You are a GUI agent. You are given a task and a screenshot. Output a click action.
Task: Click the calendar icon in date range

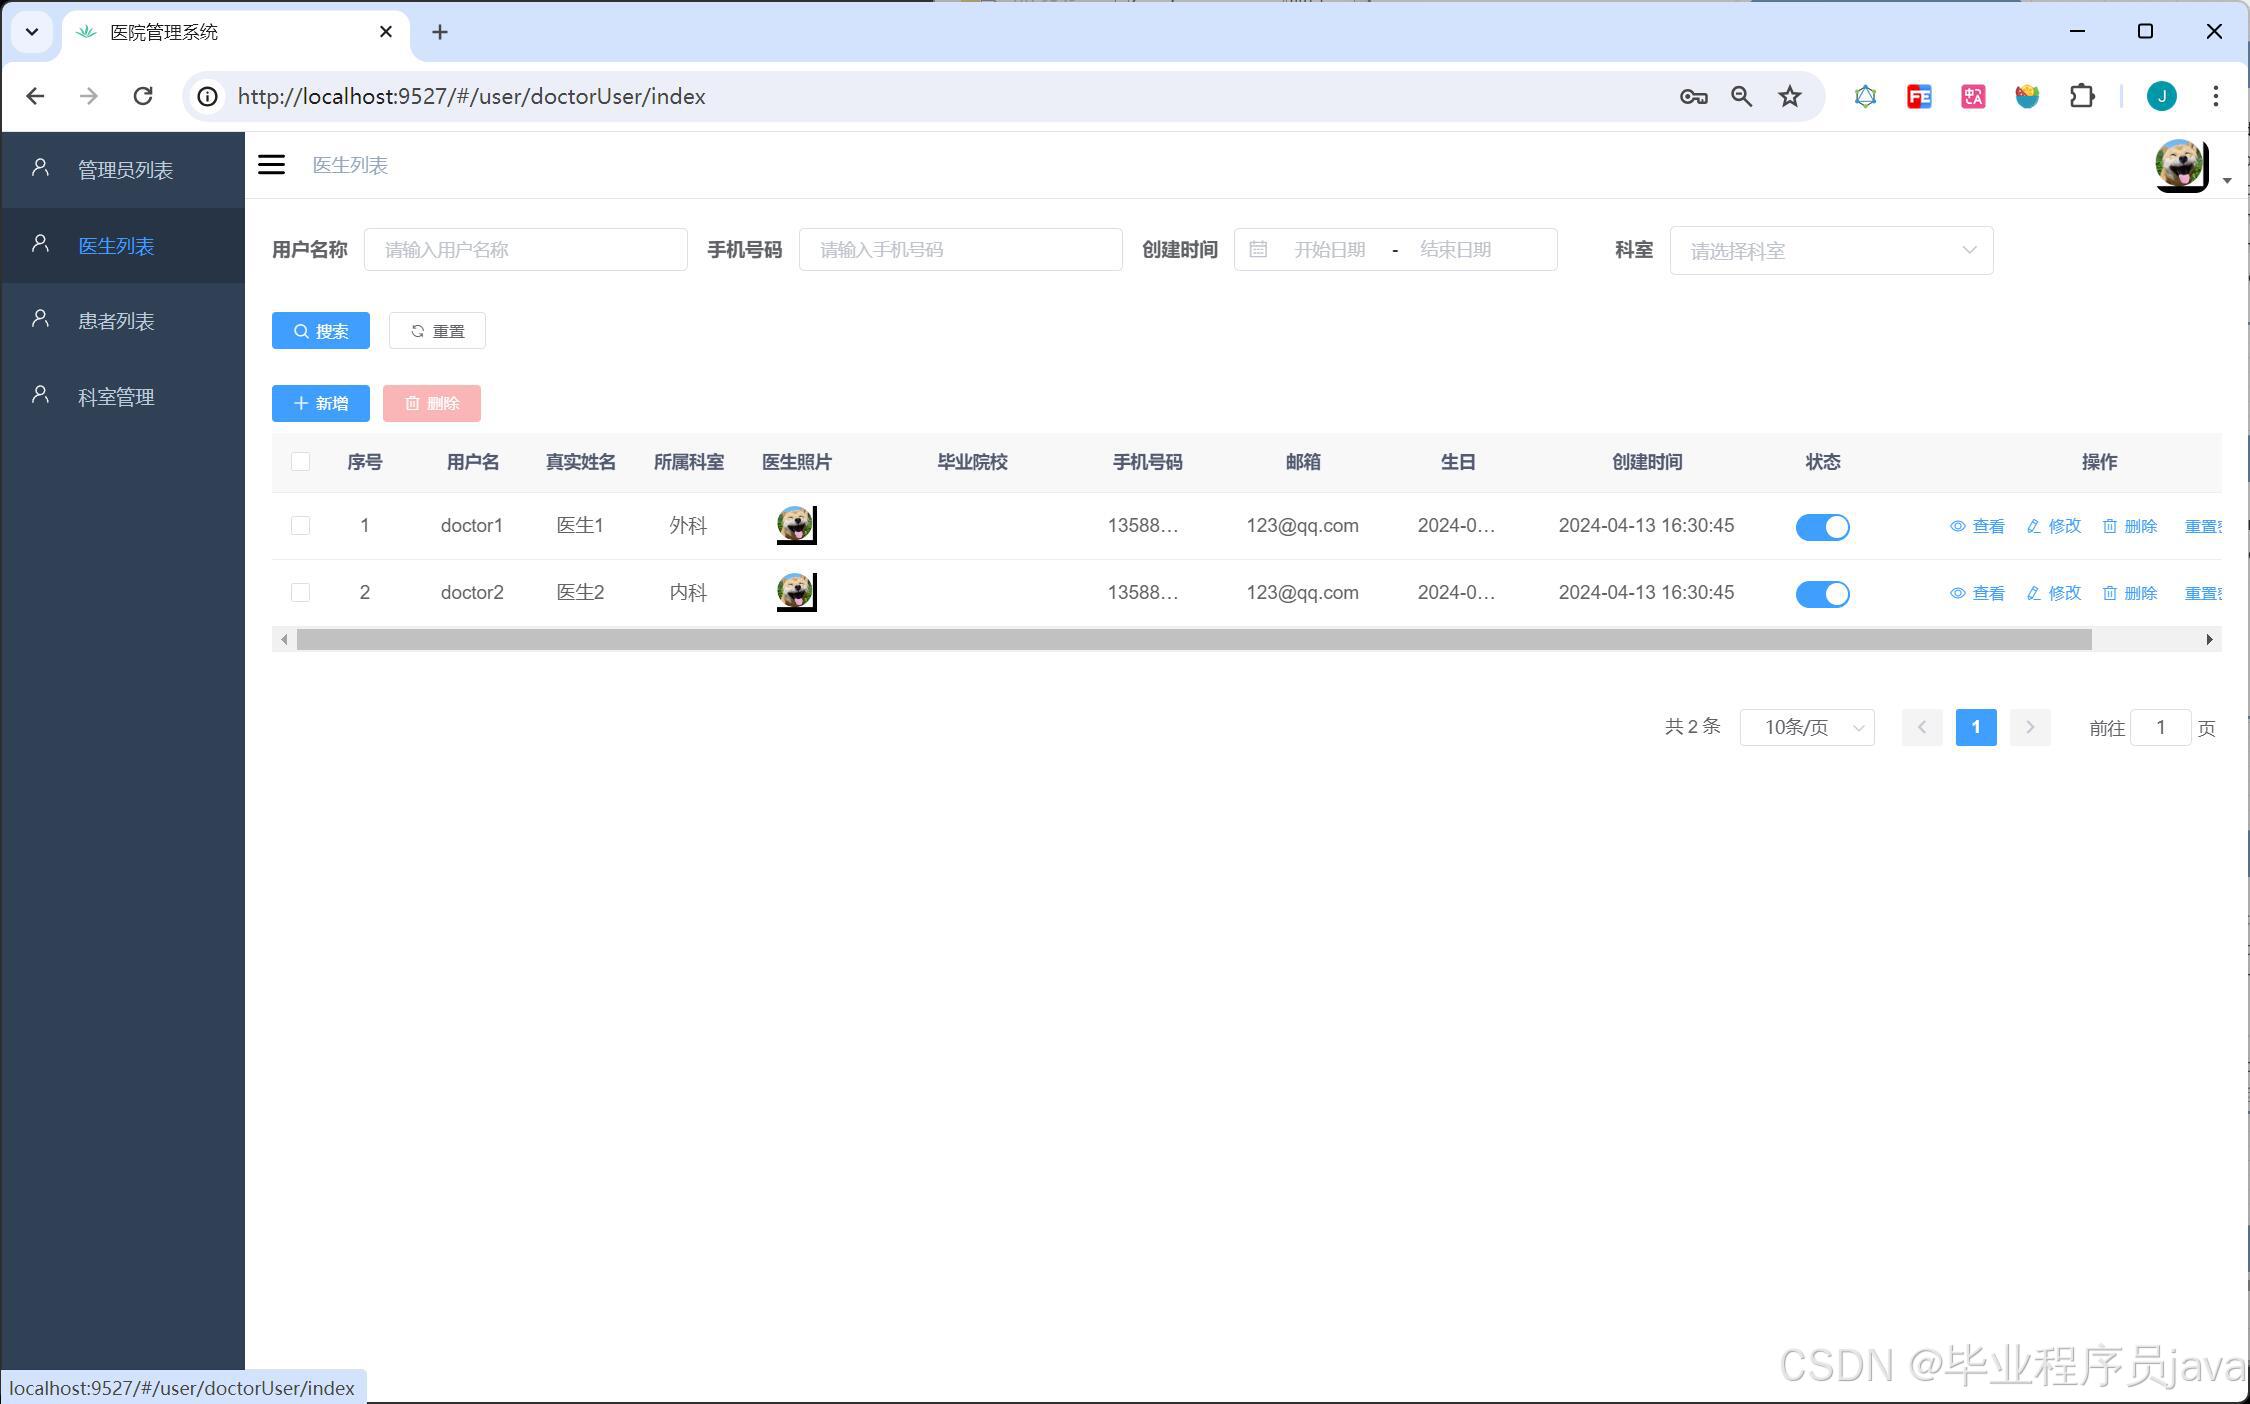1258,249
